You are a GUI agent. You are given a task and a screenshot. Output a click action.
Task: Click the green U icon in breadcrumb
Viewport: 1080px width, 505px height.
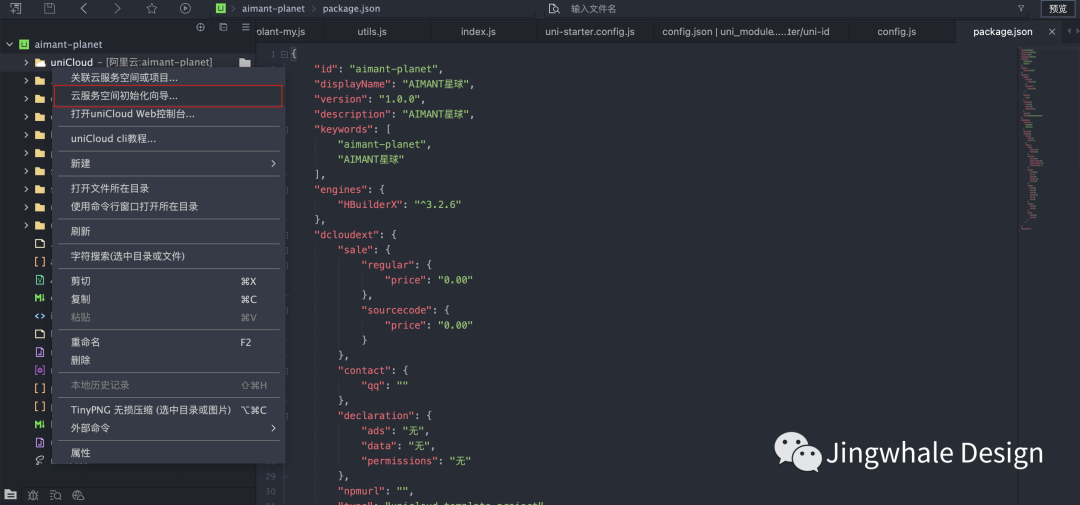pyautogui.click(x=220, y=8)
